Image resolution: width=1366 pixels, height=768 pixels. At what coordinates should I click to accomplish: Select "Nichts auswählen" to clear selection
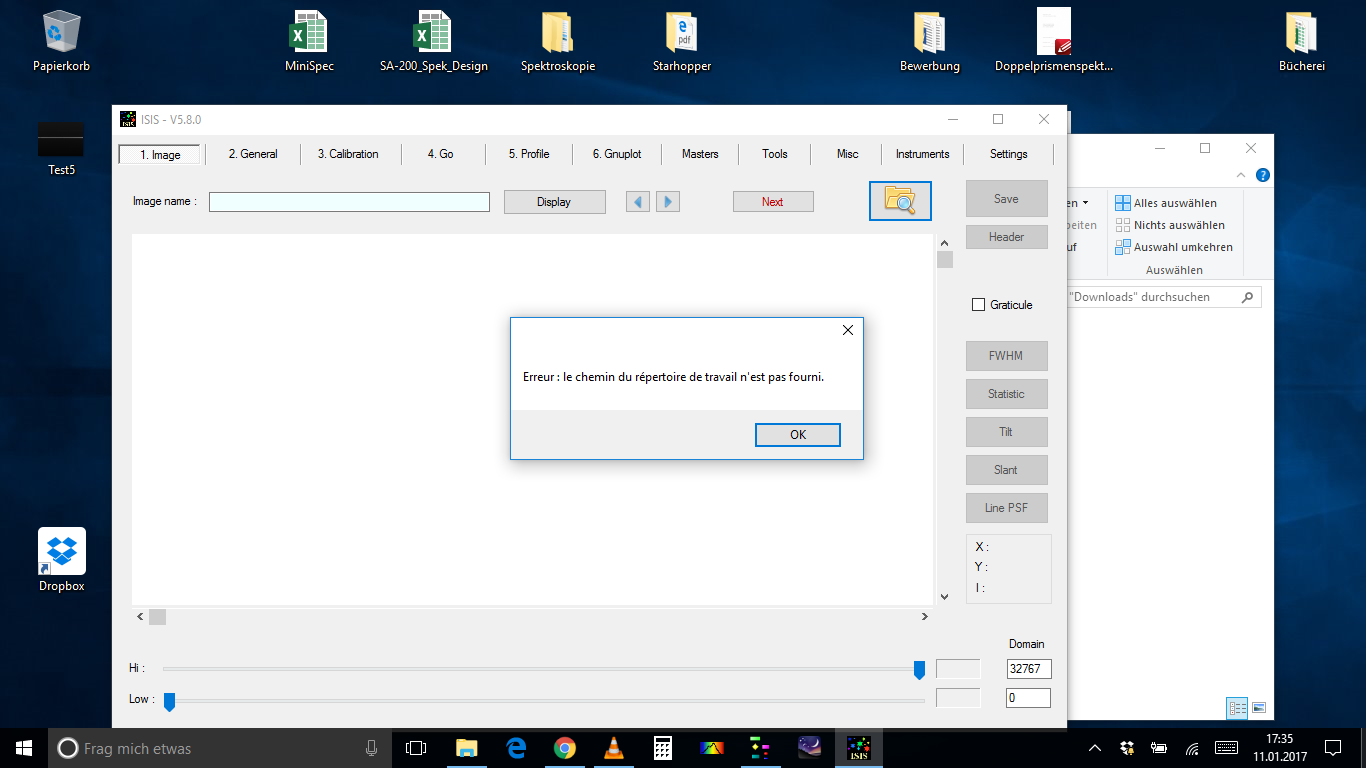click(1177, 224)
